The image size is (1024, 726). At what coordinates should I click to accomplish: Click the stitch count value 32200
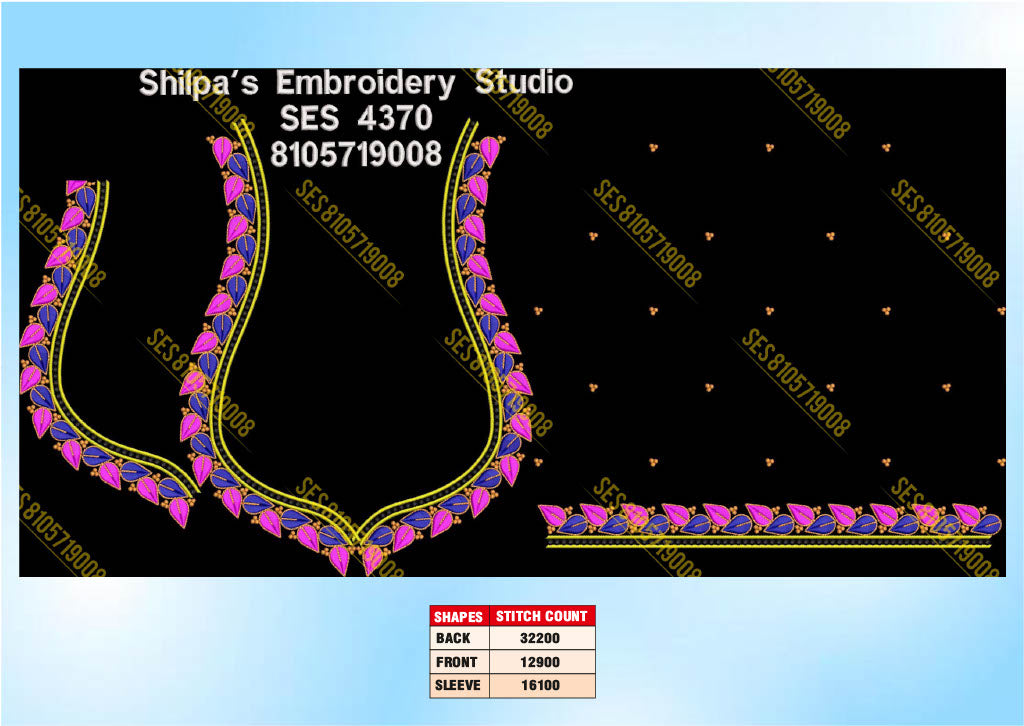(x=540, y=639)
